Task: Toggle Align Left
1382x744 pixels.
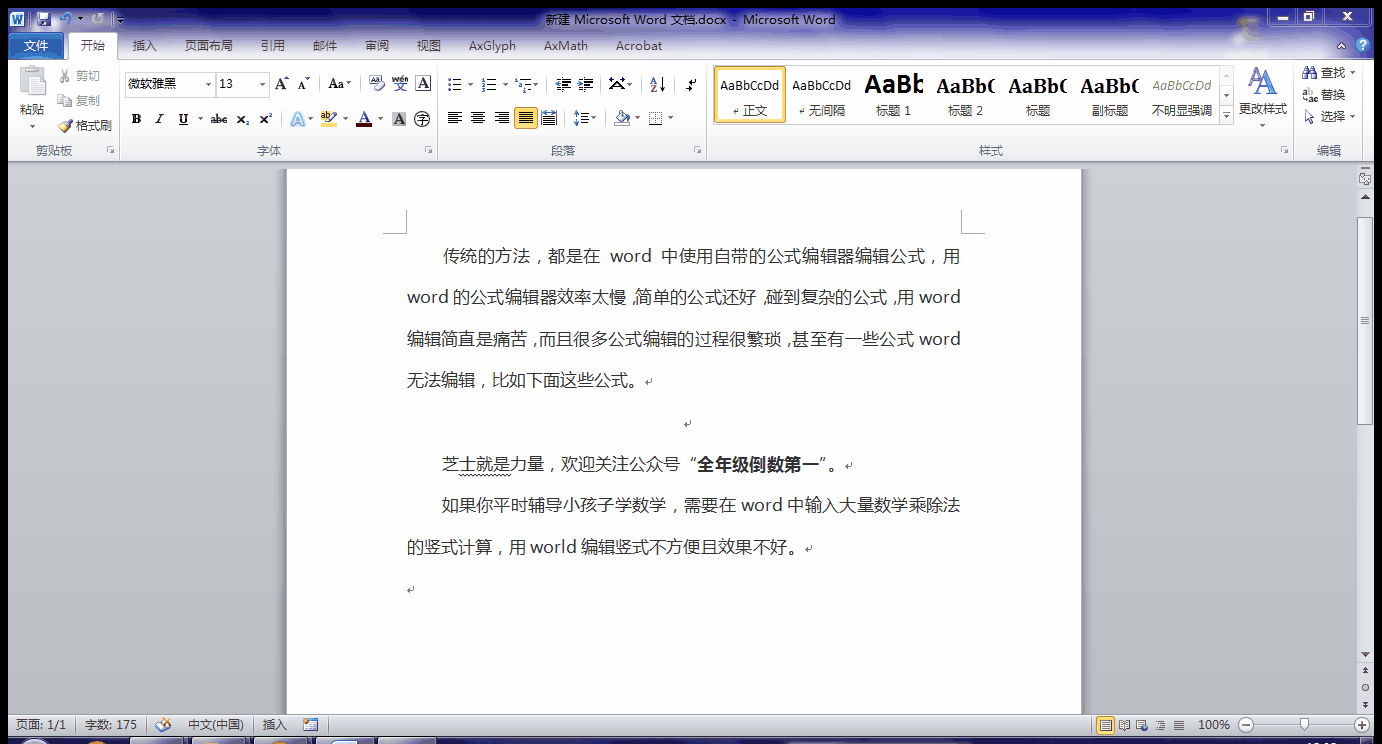Action: click(455, 118)
